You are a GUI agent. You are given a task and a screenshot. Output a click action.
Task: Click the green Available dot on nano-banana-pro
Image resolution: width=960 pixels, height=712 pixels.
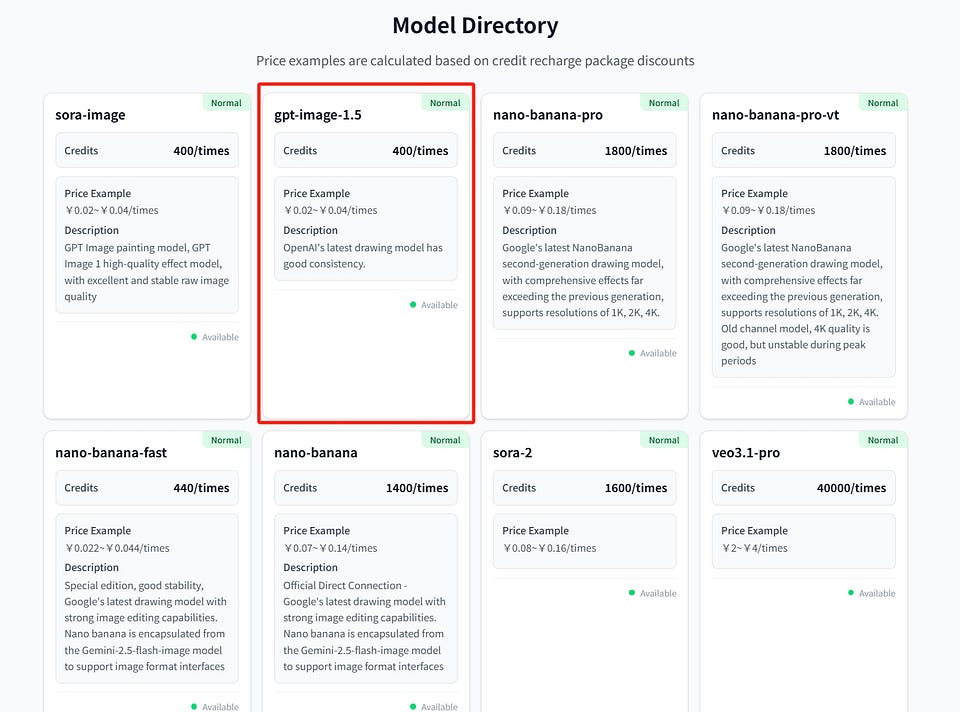632,353
